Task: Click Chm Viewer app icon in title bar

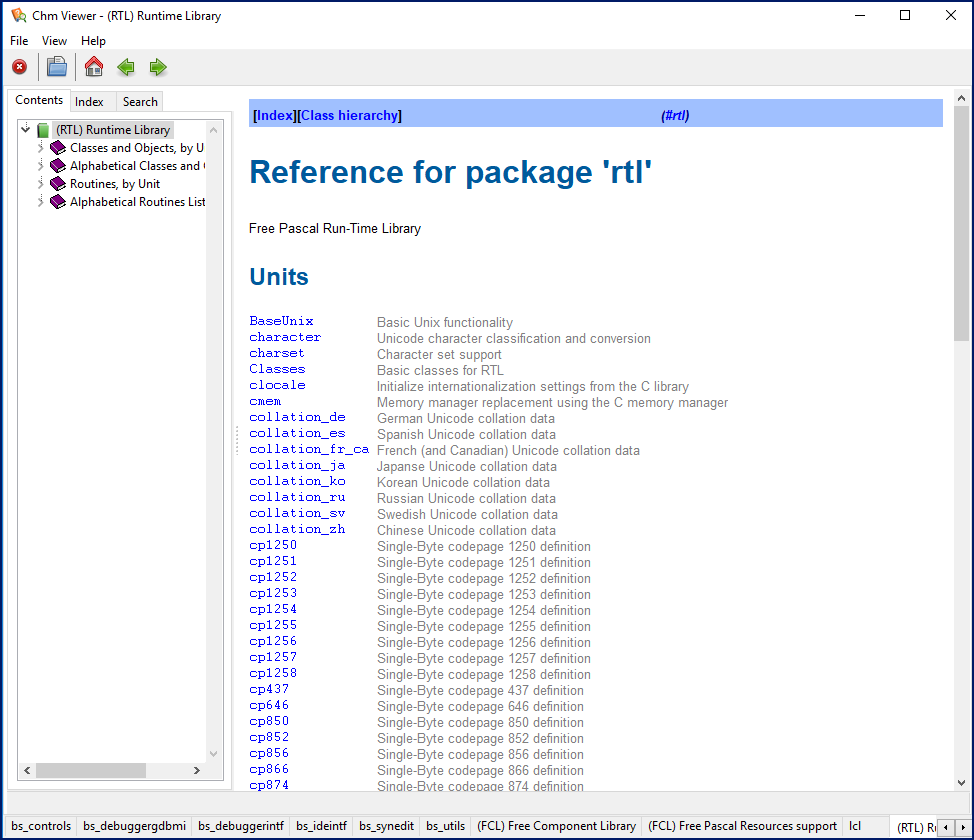Action: (x=19, y=16)
